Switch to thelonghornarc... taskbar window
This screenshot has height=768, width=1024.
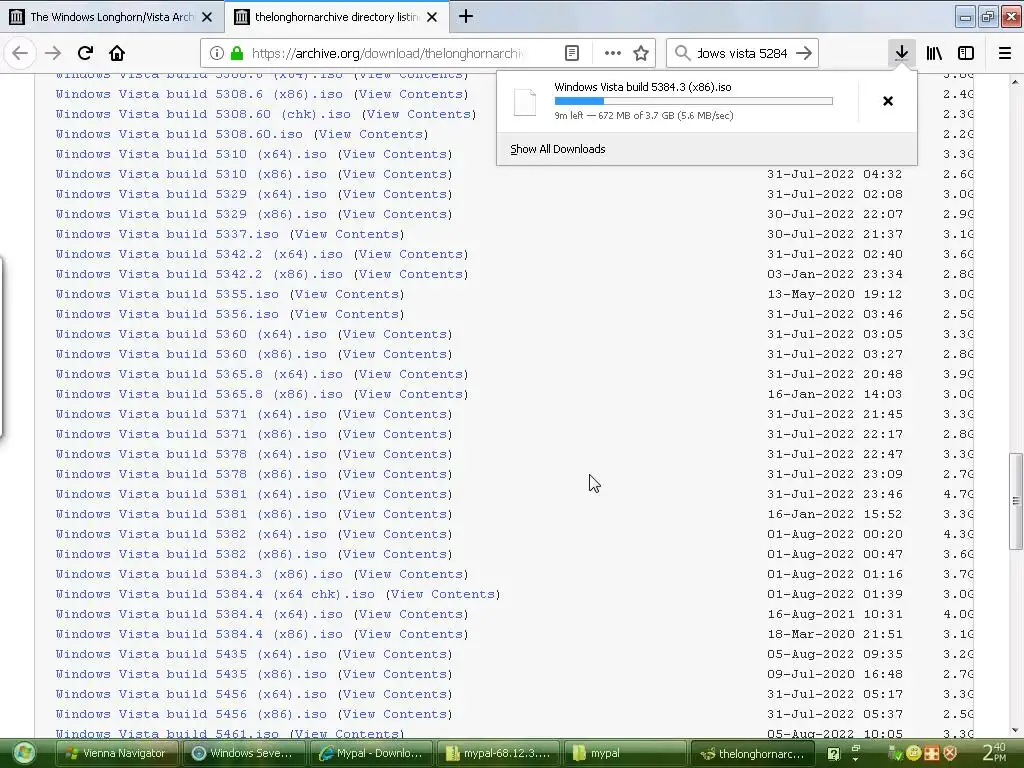click(752, 754)
